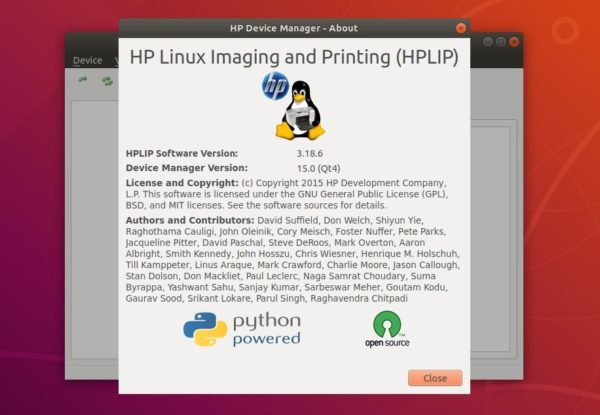
Task: Open the Device menu in background window
Action: 88,60
